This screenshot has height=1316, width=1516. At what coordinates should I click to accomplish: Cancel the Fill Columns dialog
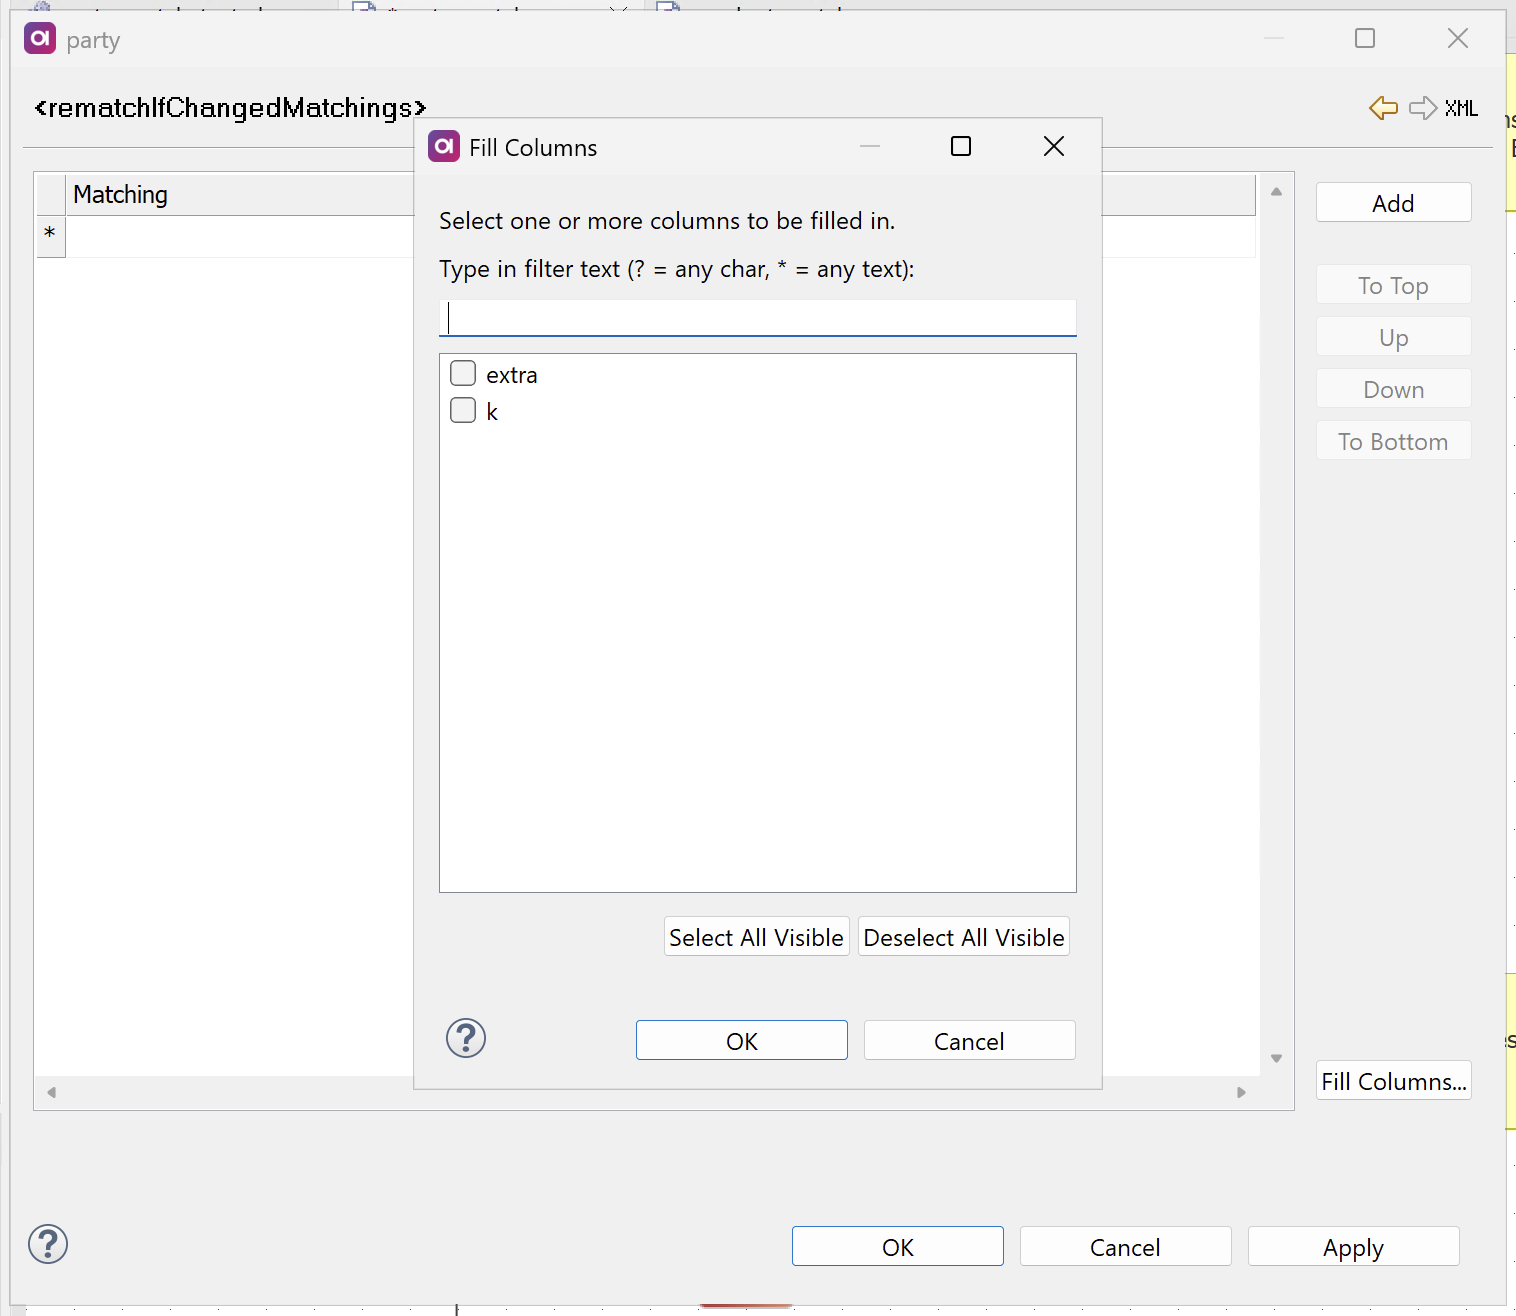click(969, 1041)
